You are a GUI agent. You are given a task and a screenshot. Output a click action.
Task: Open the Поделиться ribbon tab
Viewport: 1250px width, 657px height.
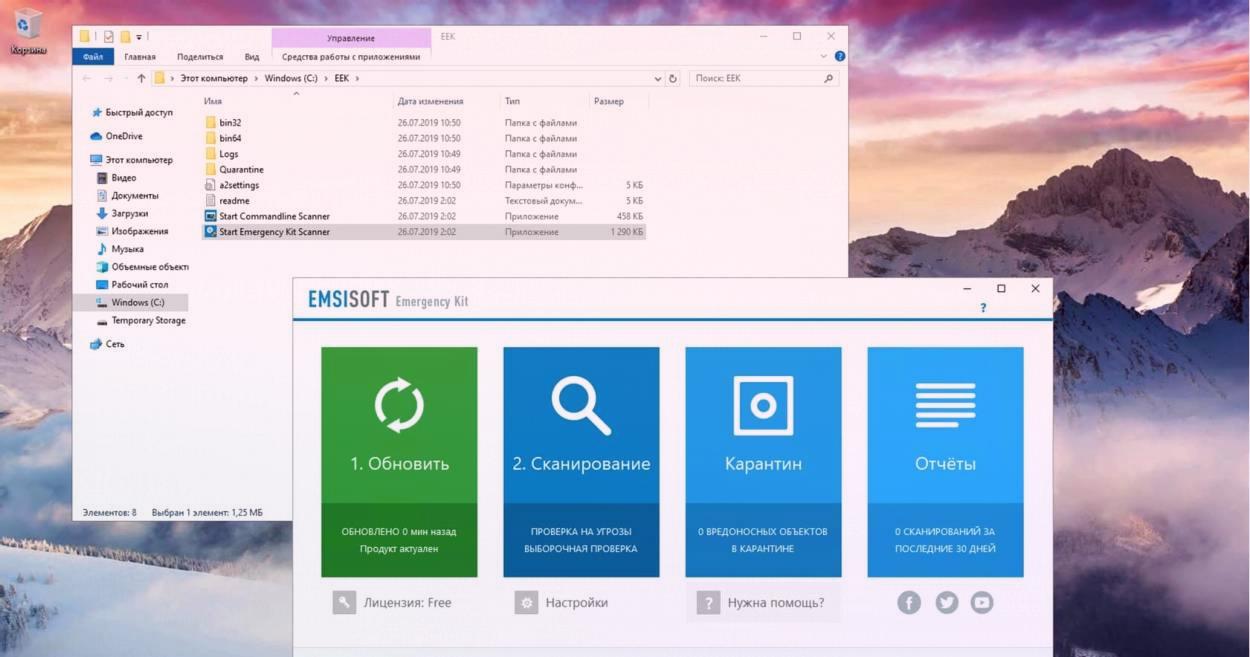(x=200, y=57)
